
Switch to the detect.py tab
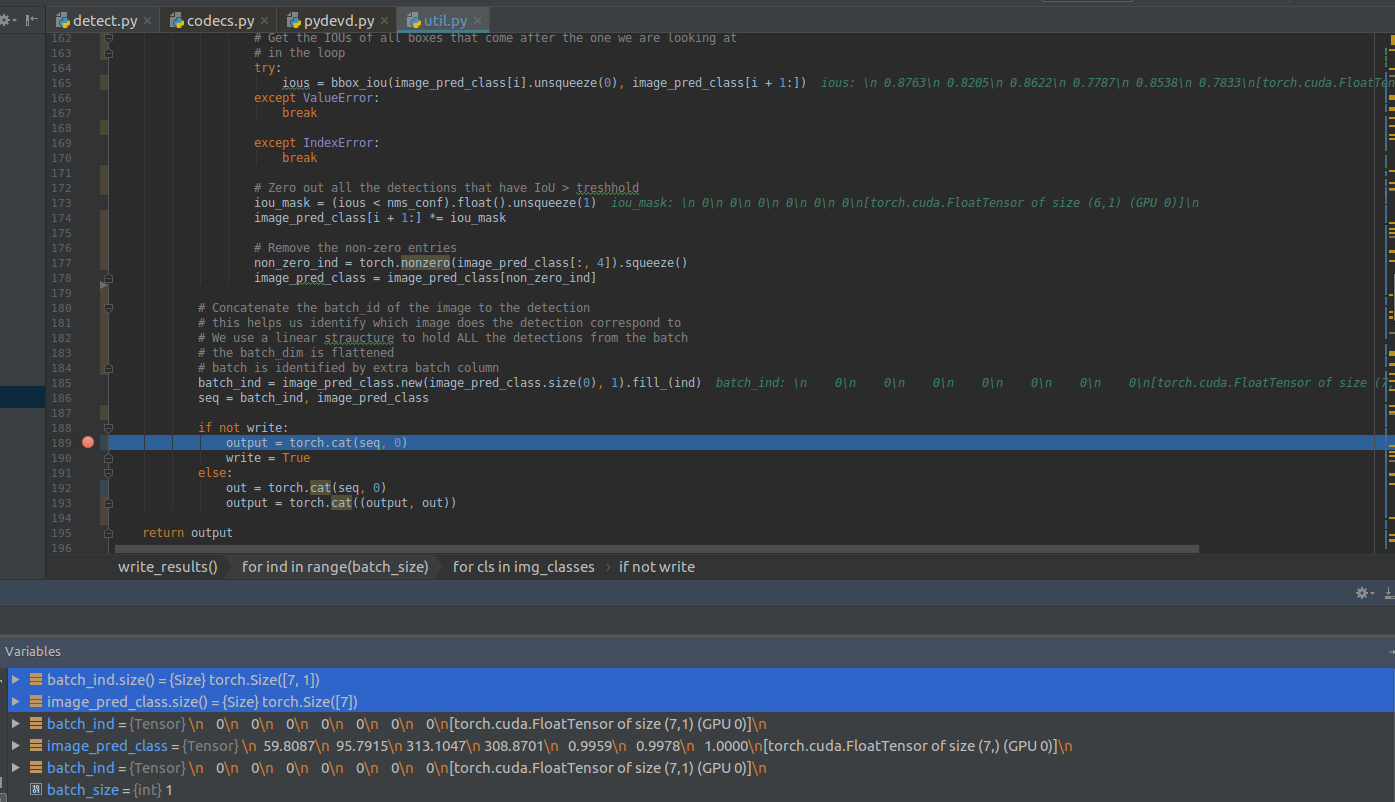(x=105, y=20)
